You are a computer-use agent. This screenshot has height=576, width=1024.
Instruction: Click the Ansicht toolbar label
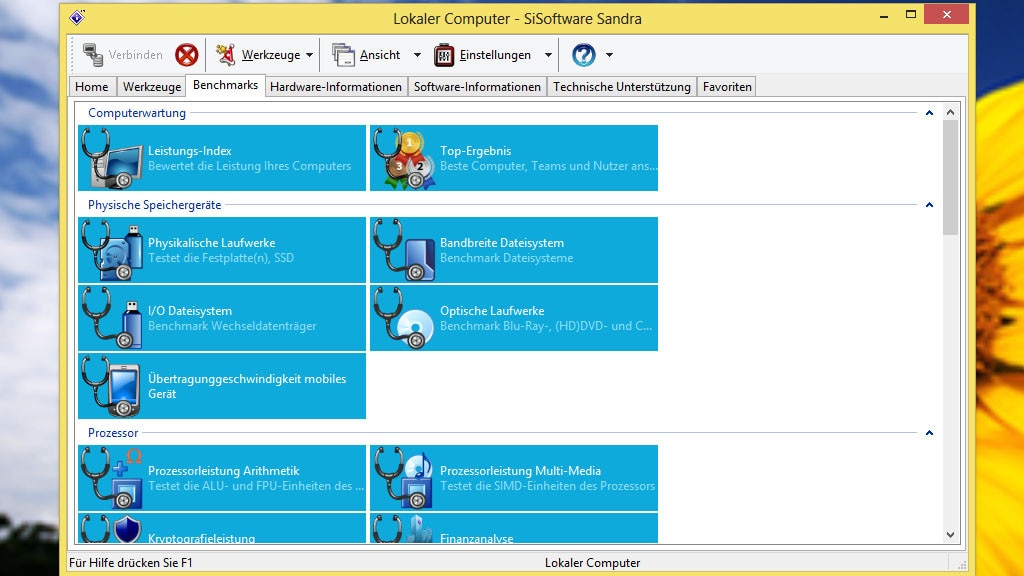click(x=380, y=55)
